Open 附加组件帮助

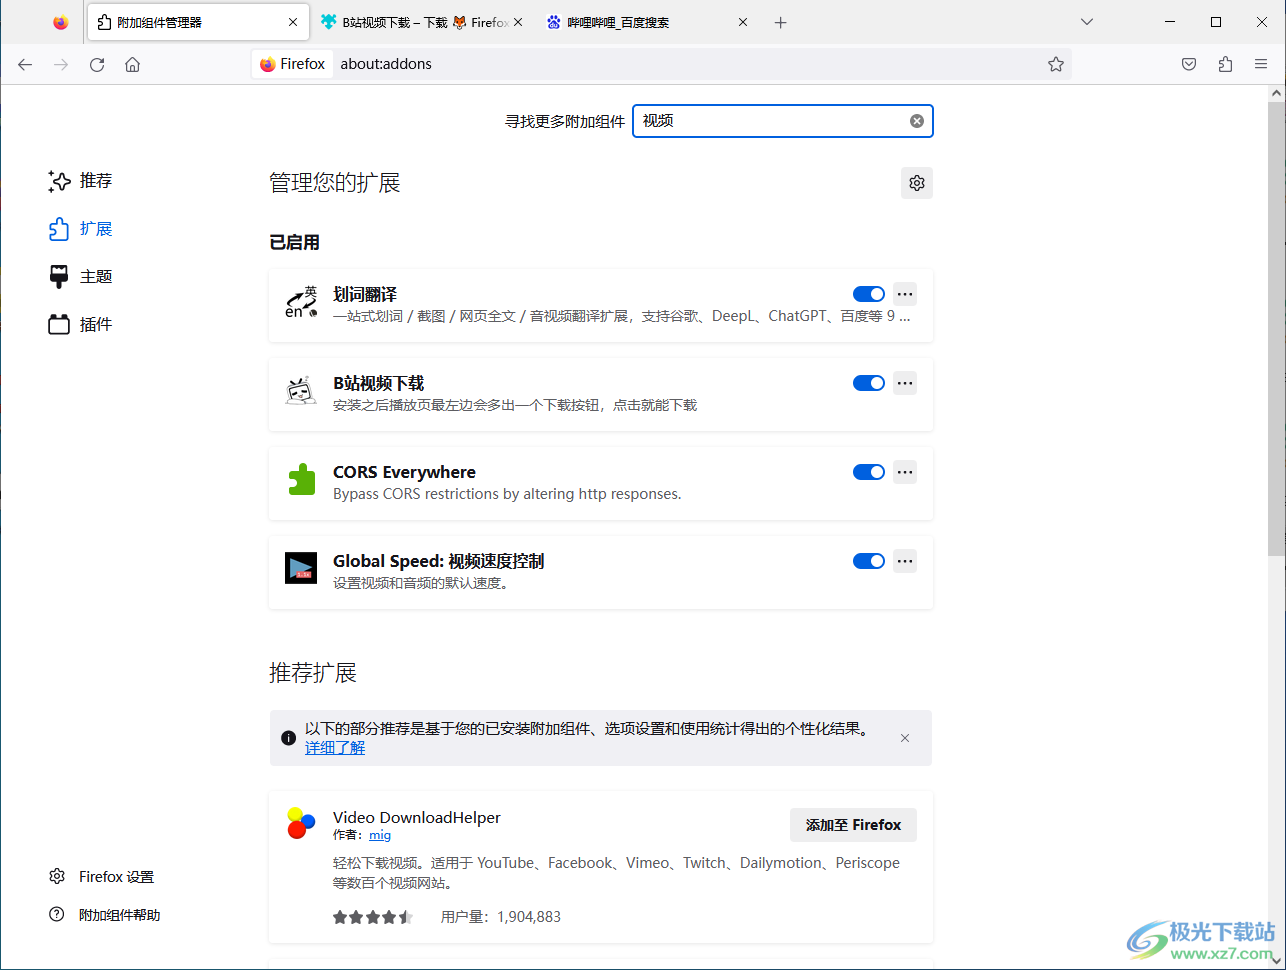click(x=105, y=915)
